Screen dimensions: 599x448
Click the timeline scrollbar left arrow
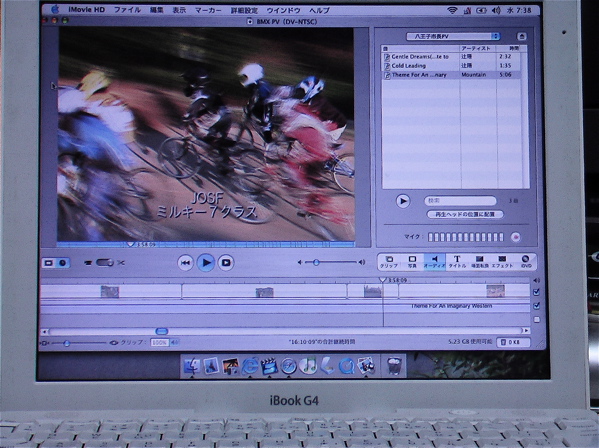tap(44, 332)
